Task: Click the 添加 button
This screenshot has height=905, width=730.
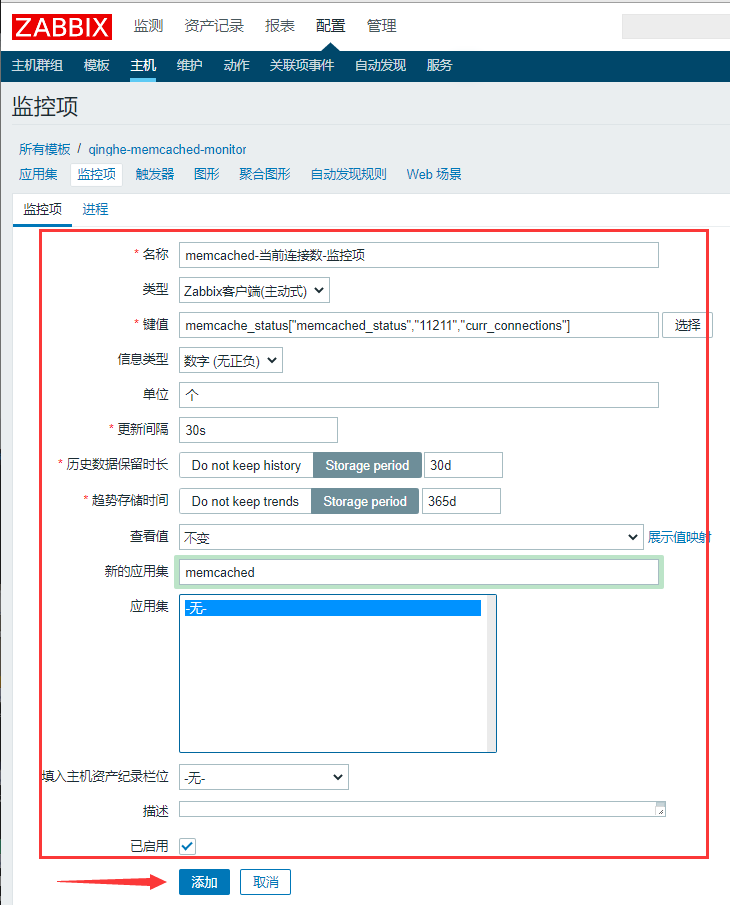Action: (x=204, y=882)
